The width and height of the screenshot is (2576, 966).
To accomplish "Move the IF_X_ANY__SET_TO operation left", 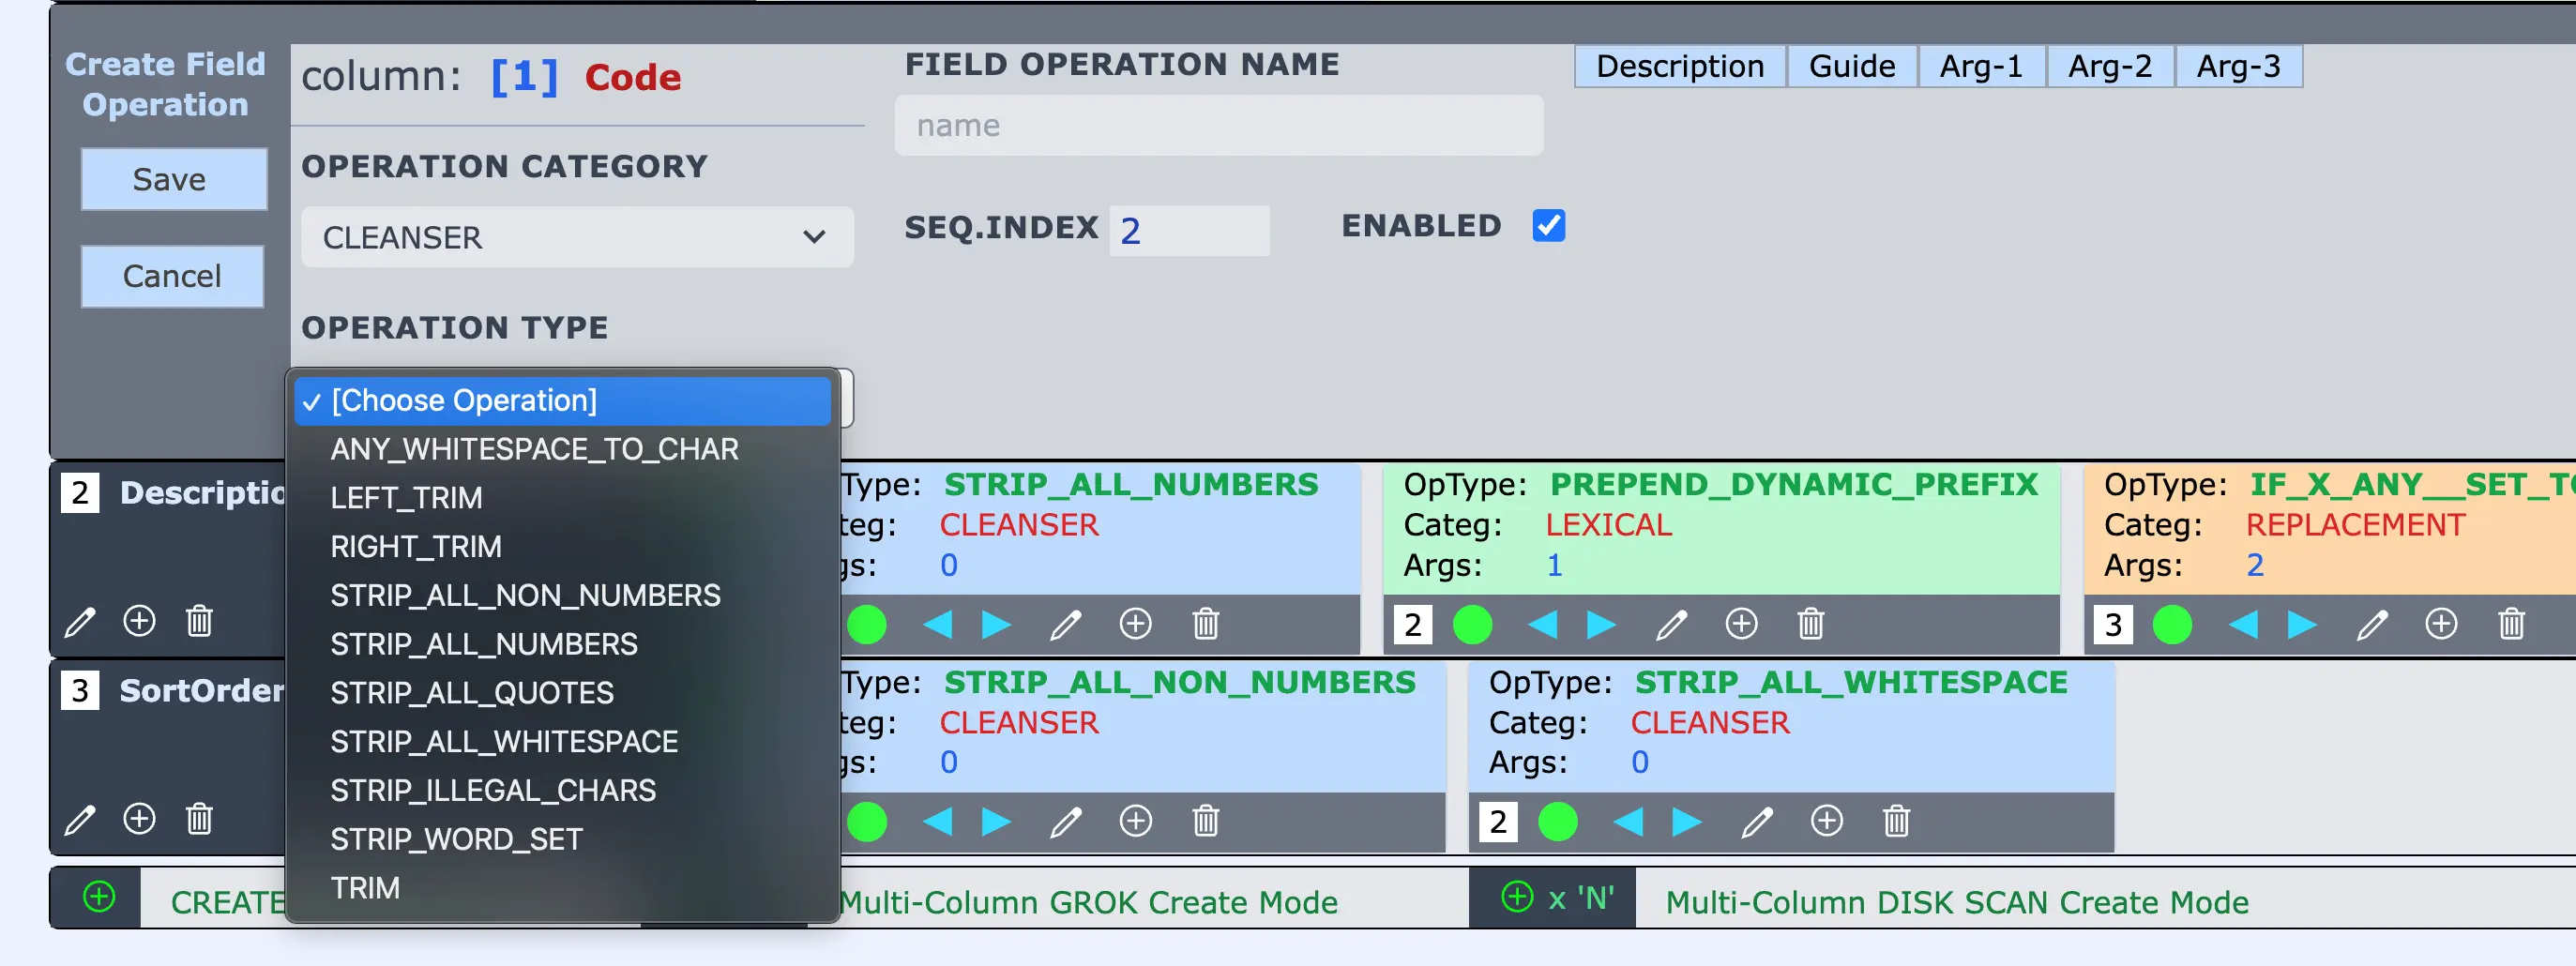I will [2243, 625].
